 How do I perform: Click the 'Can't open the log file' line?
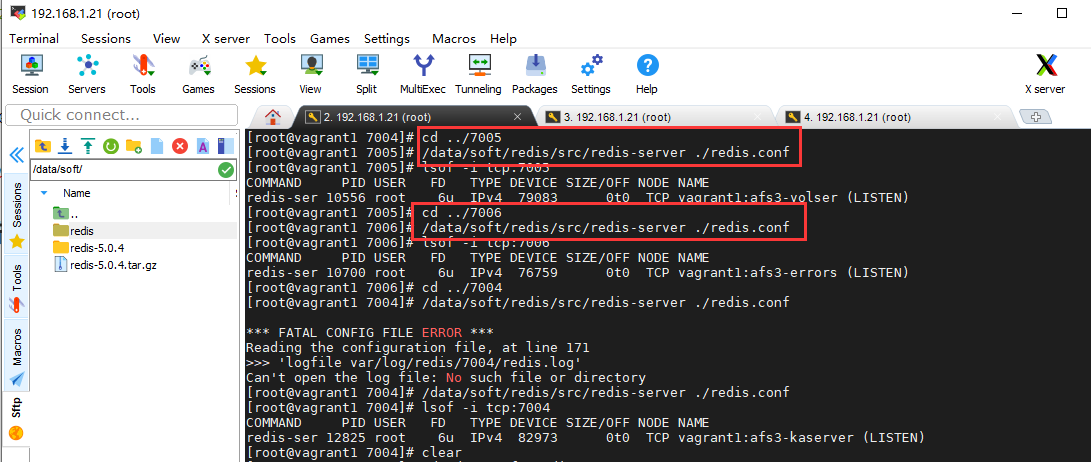[x=446, y=378]
